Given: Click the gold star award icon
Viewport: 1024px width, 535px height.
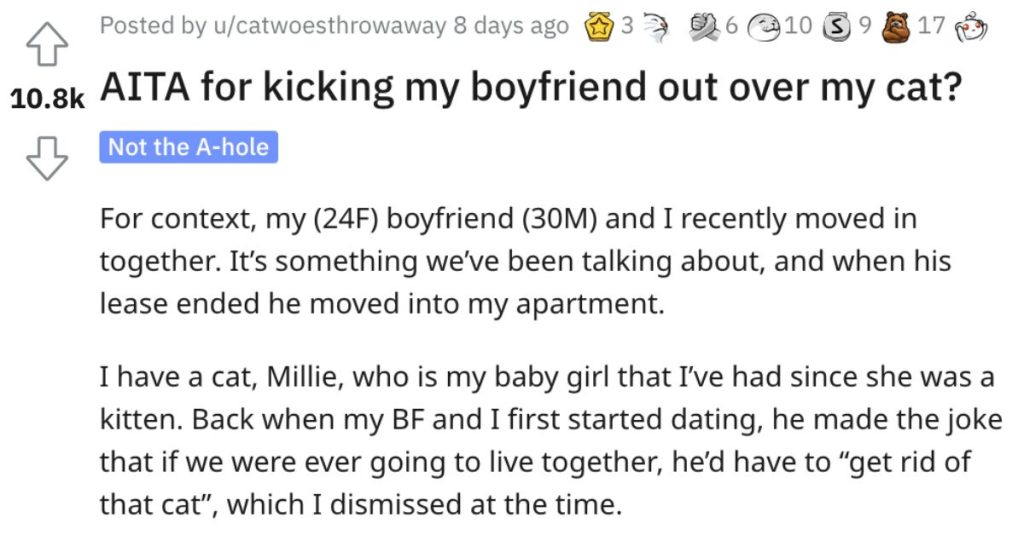Looking at the screenshot, I should coord(598,27).
